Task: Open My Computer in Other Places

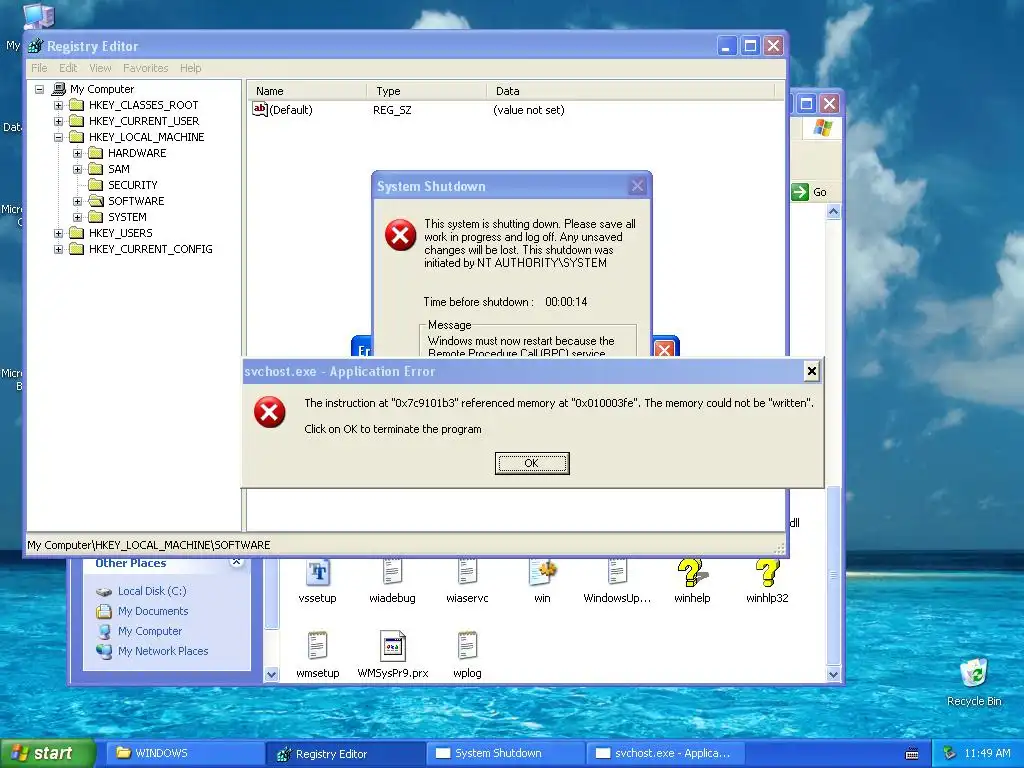Action: 150,632
